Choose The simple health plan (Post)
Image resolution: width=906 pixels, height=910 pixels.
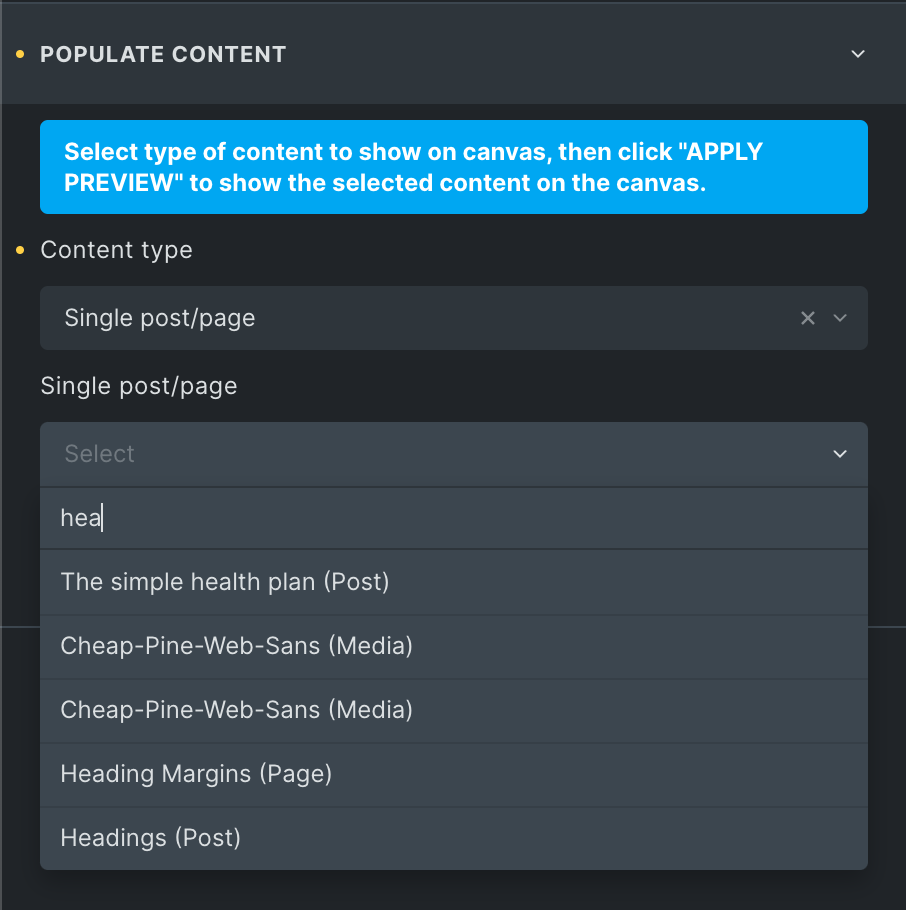pos(454,582)
